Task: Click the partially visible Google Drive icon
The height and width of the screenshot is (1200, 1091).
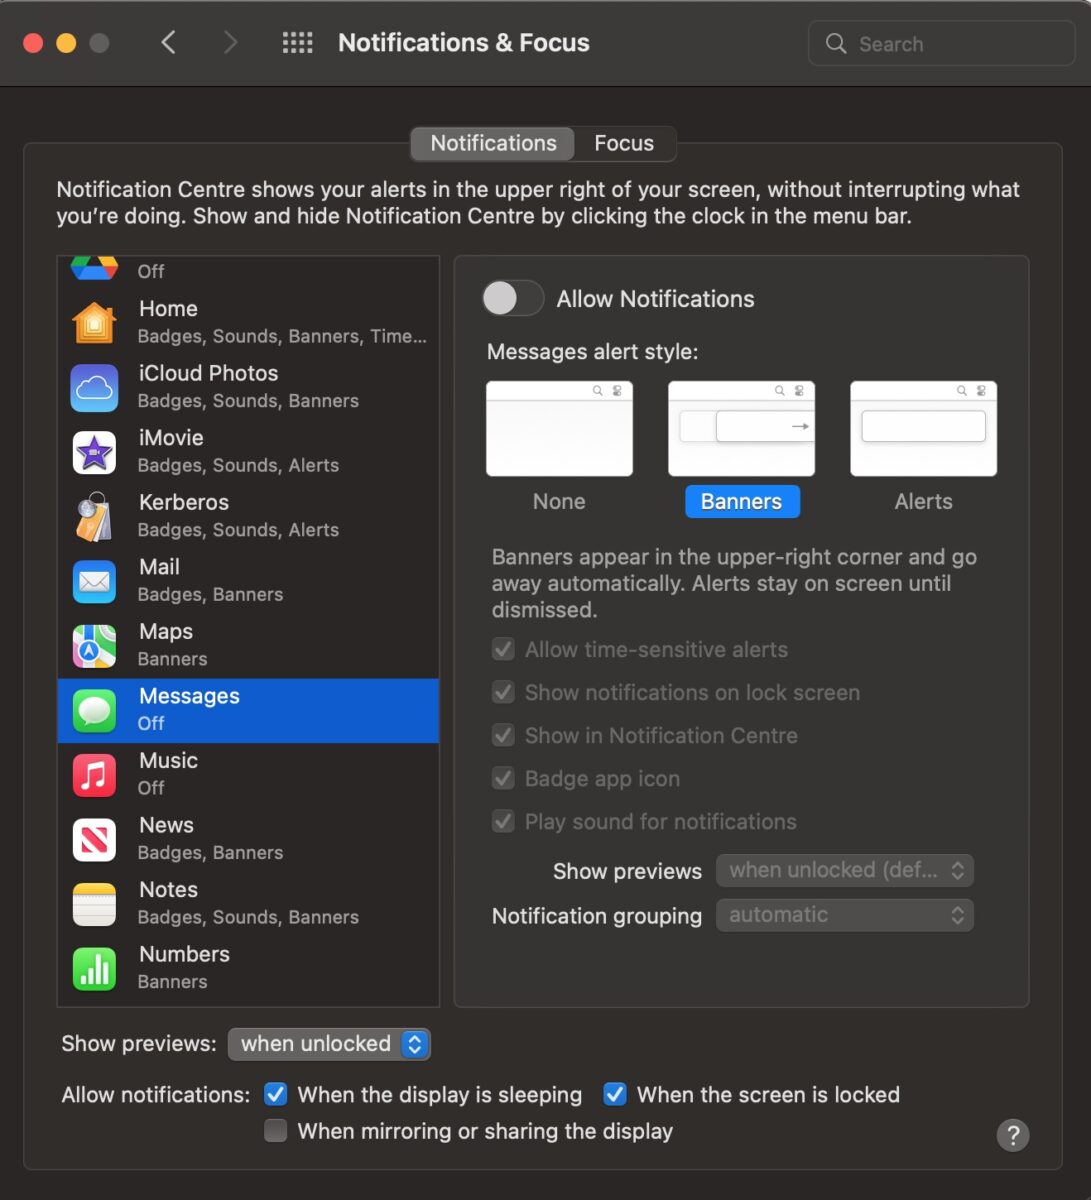Action: (x=94, y=268)
